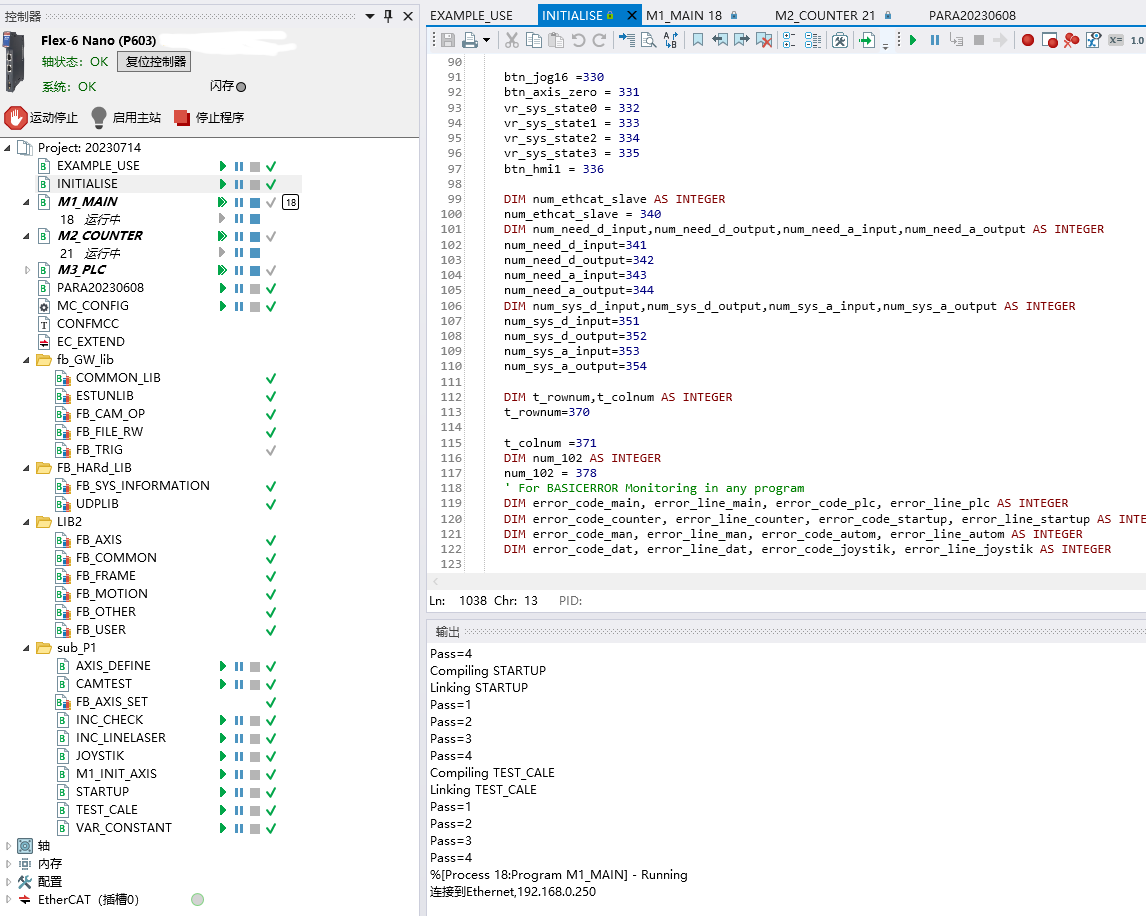Click the Save icon in editor toolbar
The width and height of the screenshot is (1146, 916).
(x=446, y=40)
